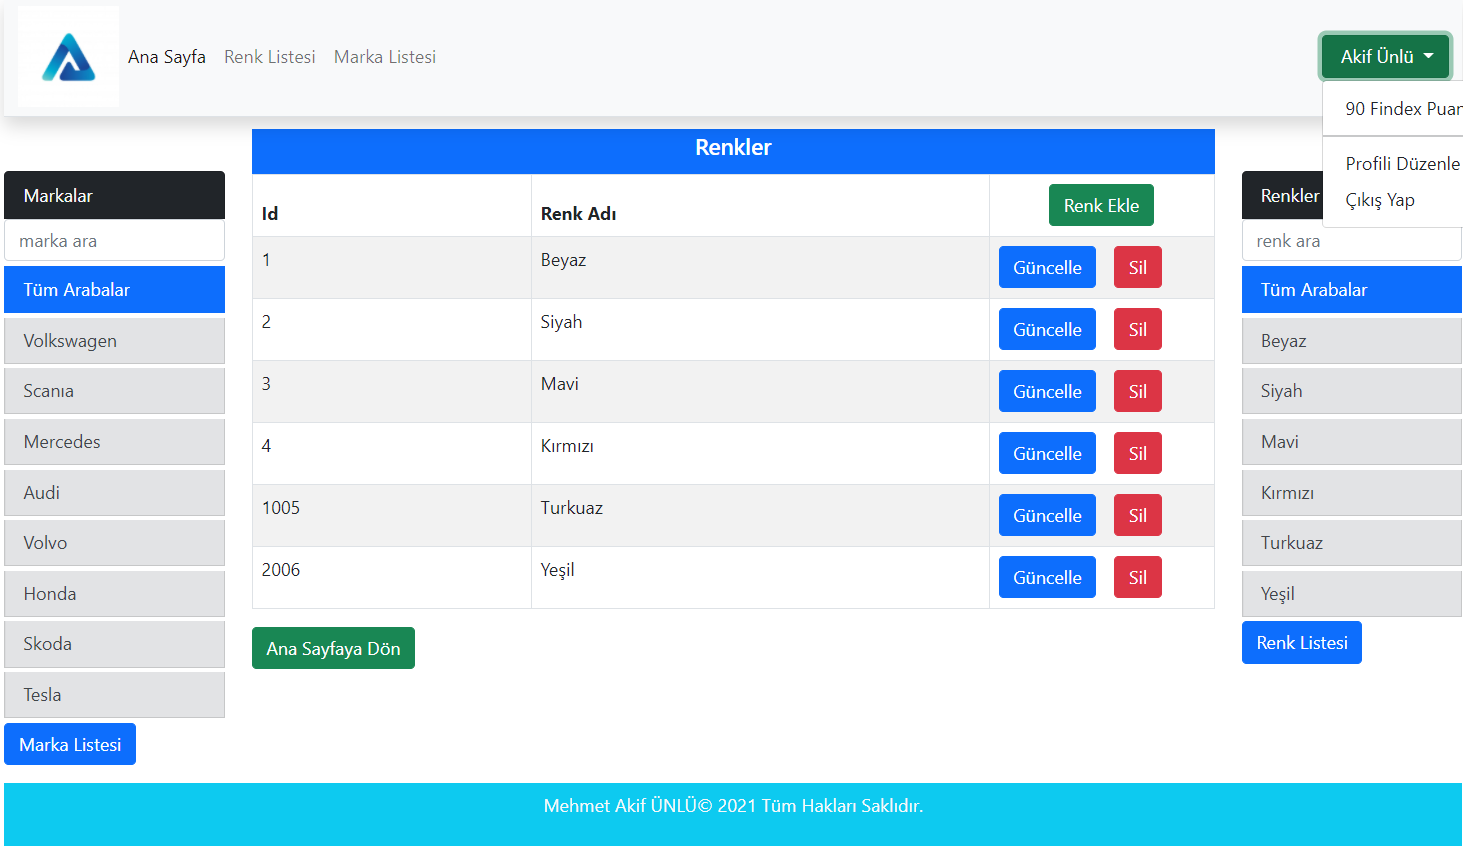
Task: Click the renk ara search field
Action: 1351,241
